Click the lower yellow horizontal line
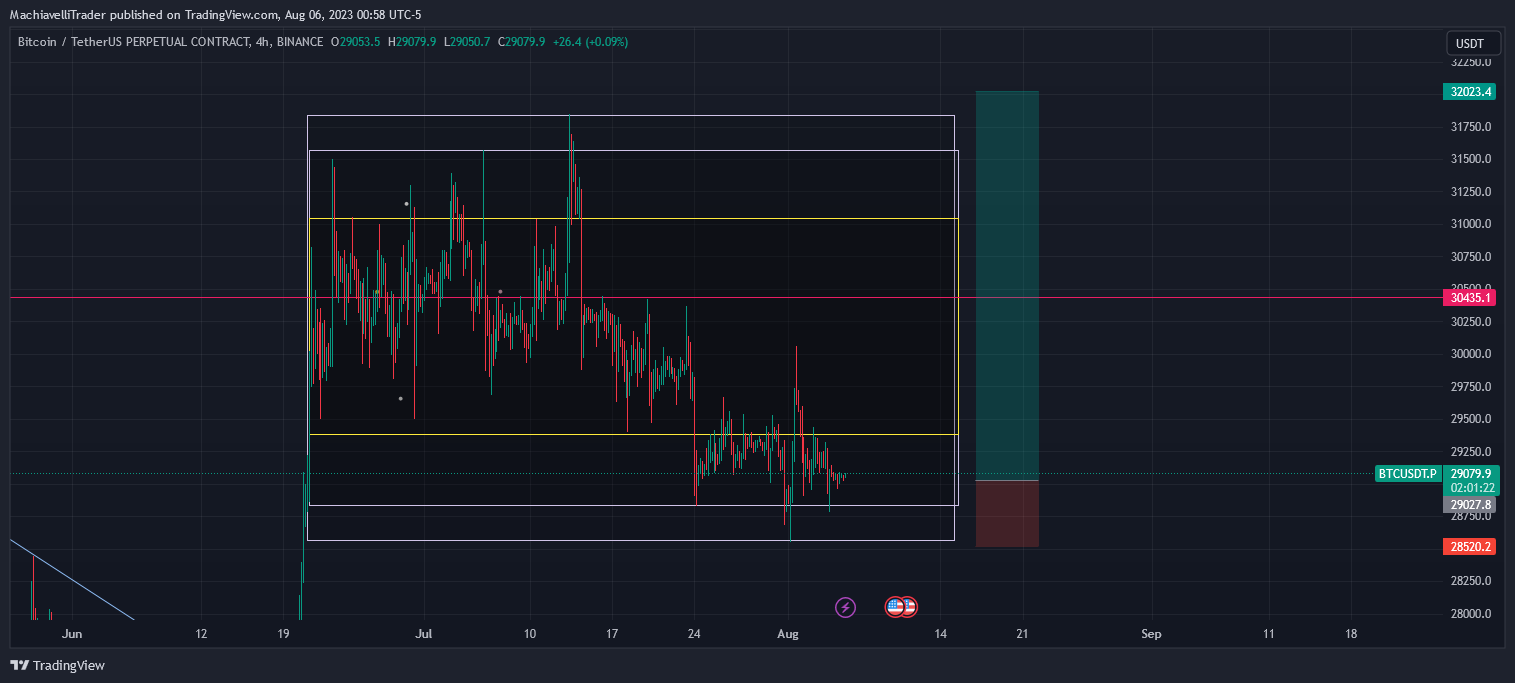Image resolution: width=1515 pixels, height=683 pixels. [x=634, y=434]
